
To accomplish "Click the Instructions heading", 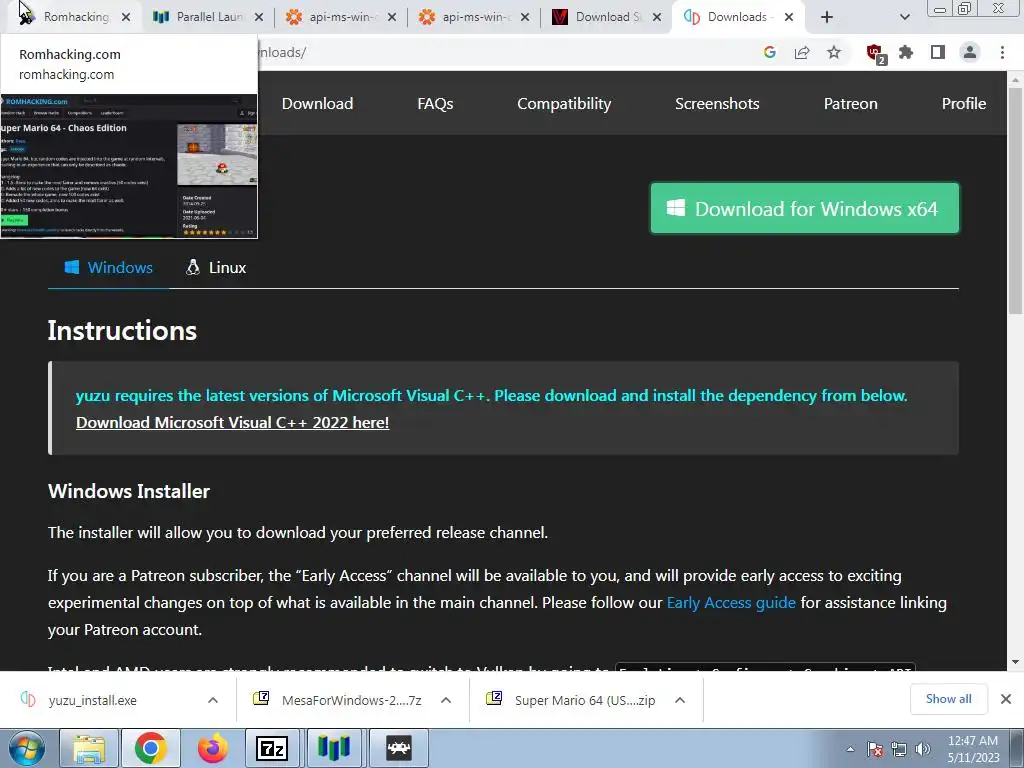I will point(122,330).
